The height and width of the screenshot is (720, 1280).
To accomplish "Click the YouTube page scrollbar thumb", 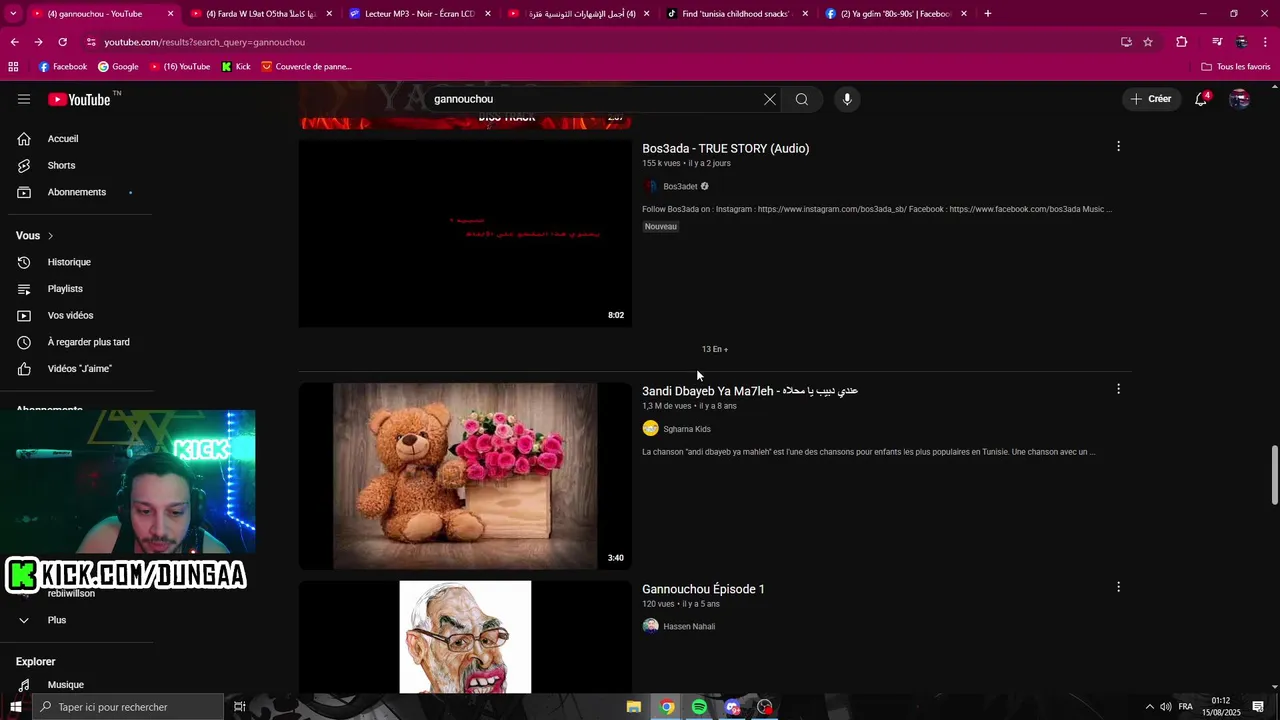I will 1274,475.
